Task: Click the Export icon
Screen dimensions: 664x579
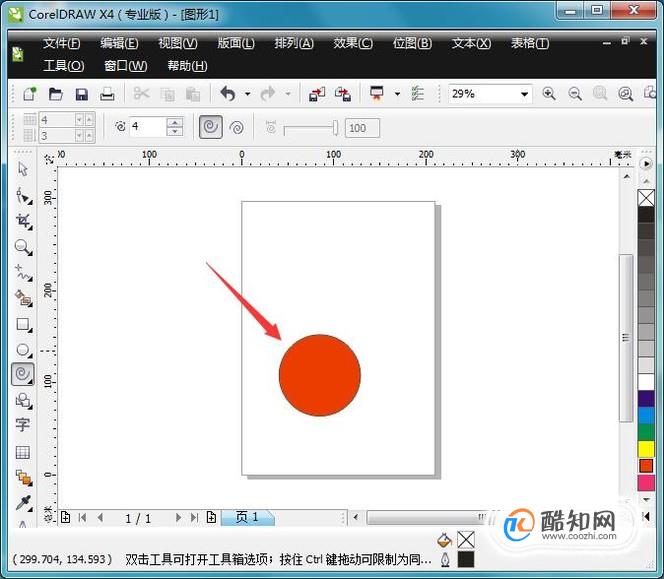Action: pyautogui.click(x=343, y=94)
